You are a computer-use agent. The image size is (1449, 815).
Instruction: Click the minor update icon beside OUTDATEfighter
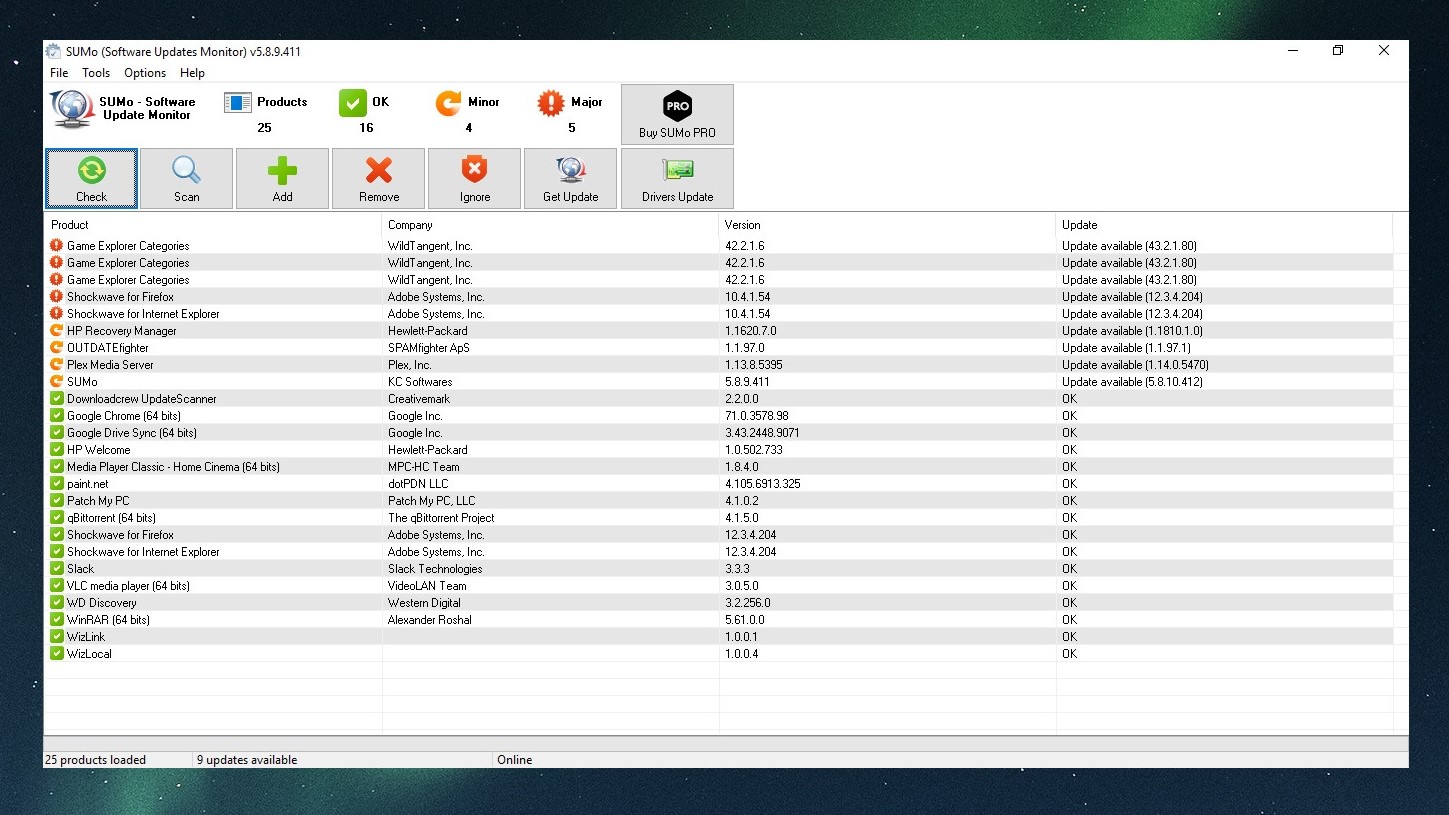57,348
